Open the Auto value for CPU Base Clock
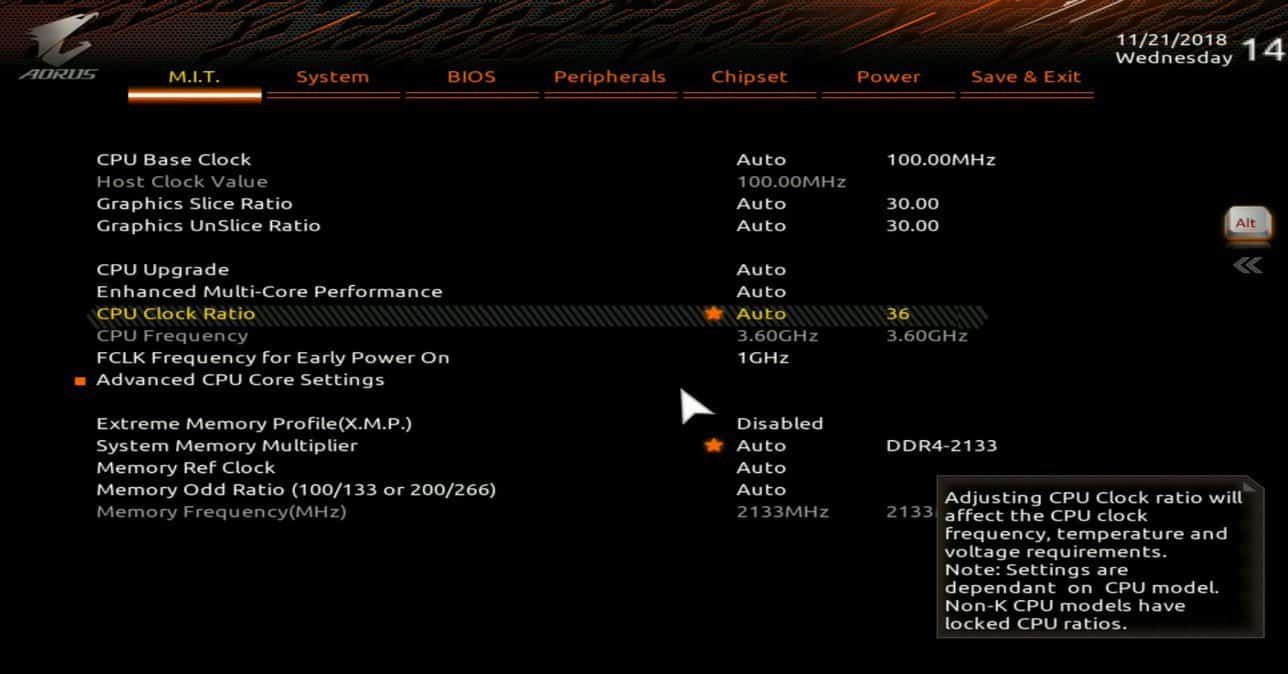Screen dimensions: 1288x674 761,160
